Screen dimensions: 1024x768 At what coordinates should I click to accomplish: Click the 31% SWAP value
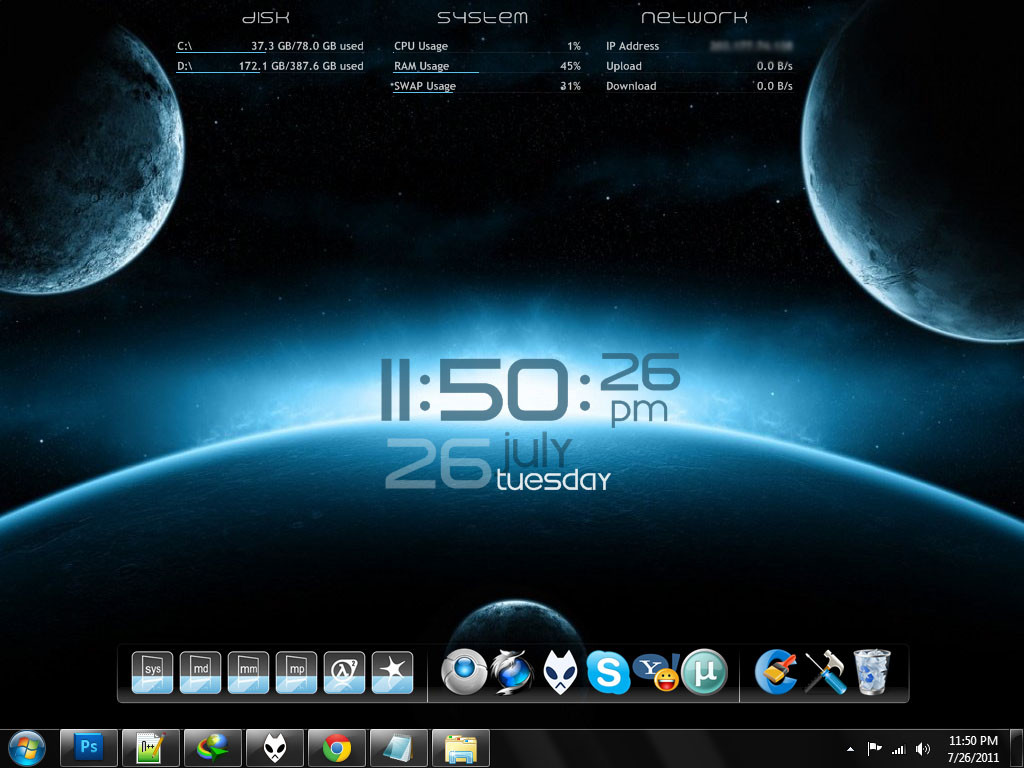(570, 86)
